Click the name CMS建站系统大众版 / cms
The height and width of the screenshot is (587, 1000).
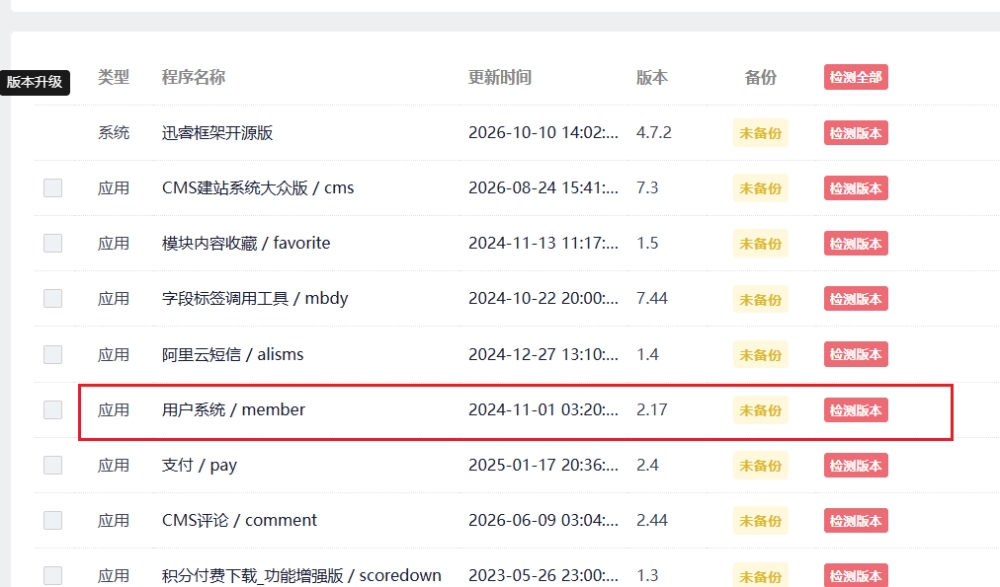point(258,188)
